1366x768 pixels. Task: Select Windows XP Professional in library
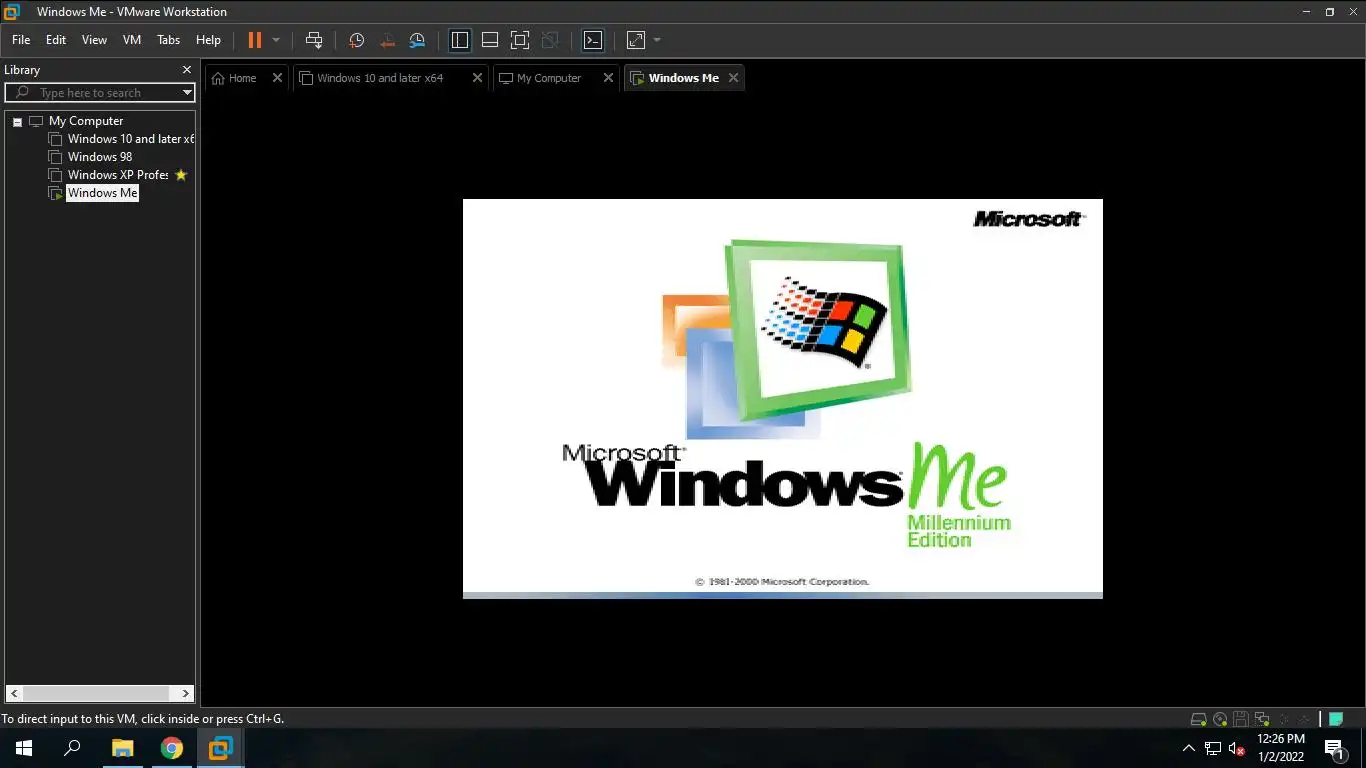[117, 175]
